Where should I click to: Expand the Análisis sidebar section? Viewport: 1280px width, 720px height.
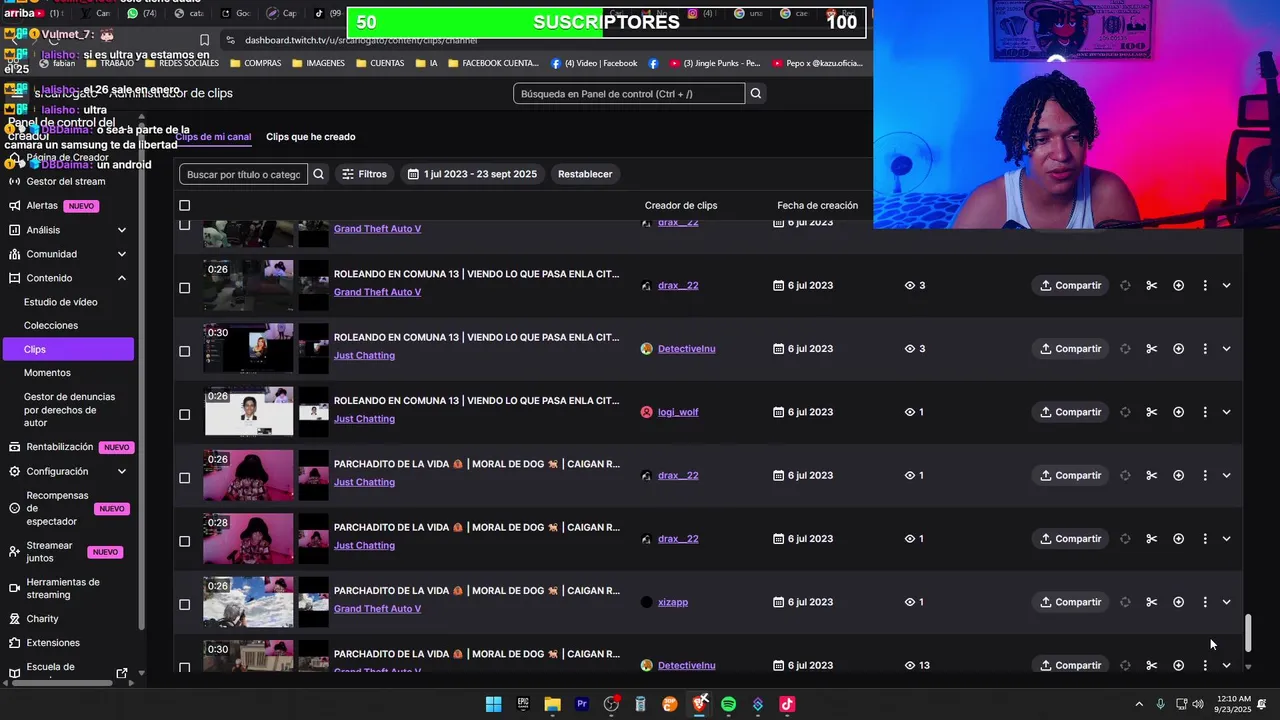tap(122, 230)
